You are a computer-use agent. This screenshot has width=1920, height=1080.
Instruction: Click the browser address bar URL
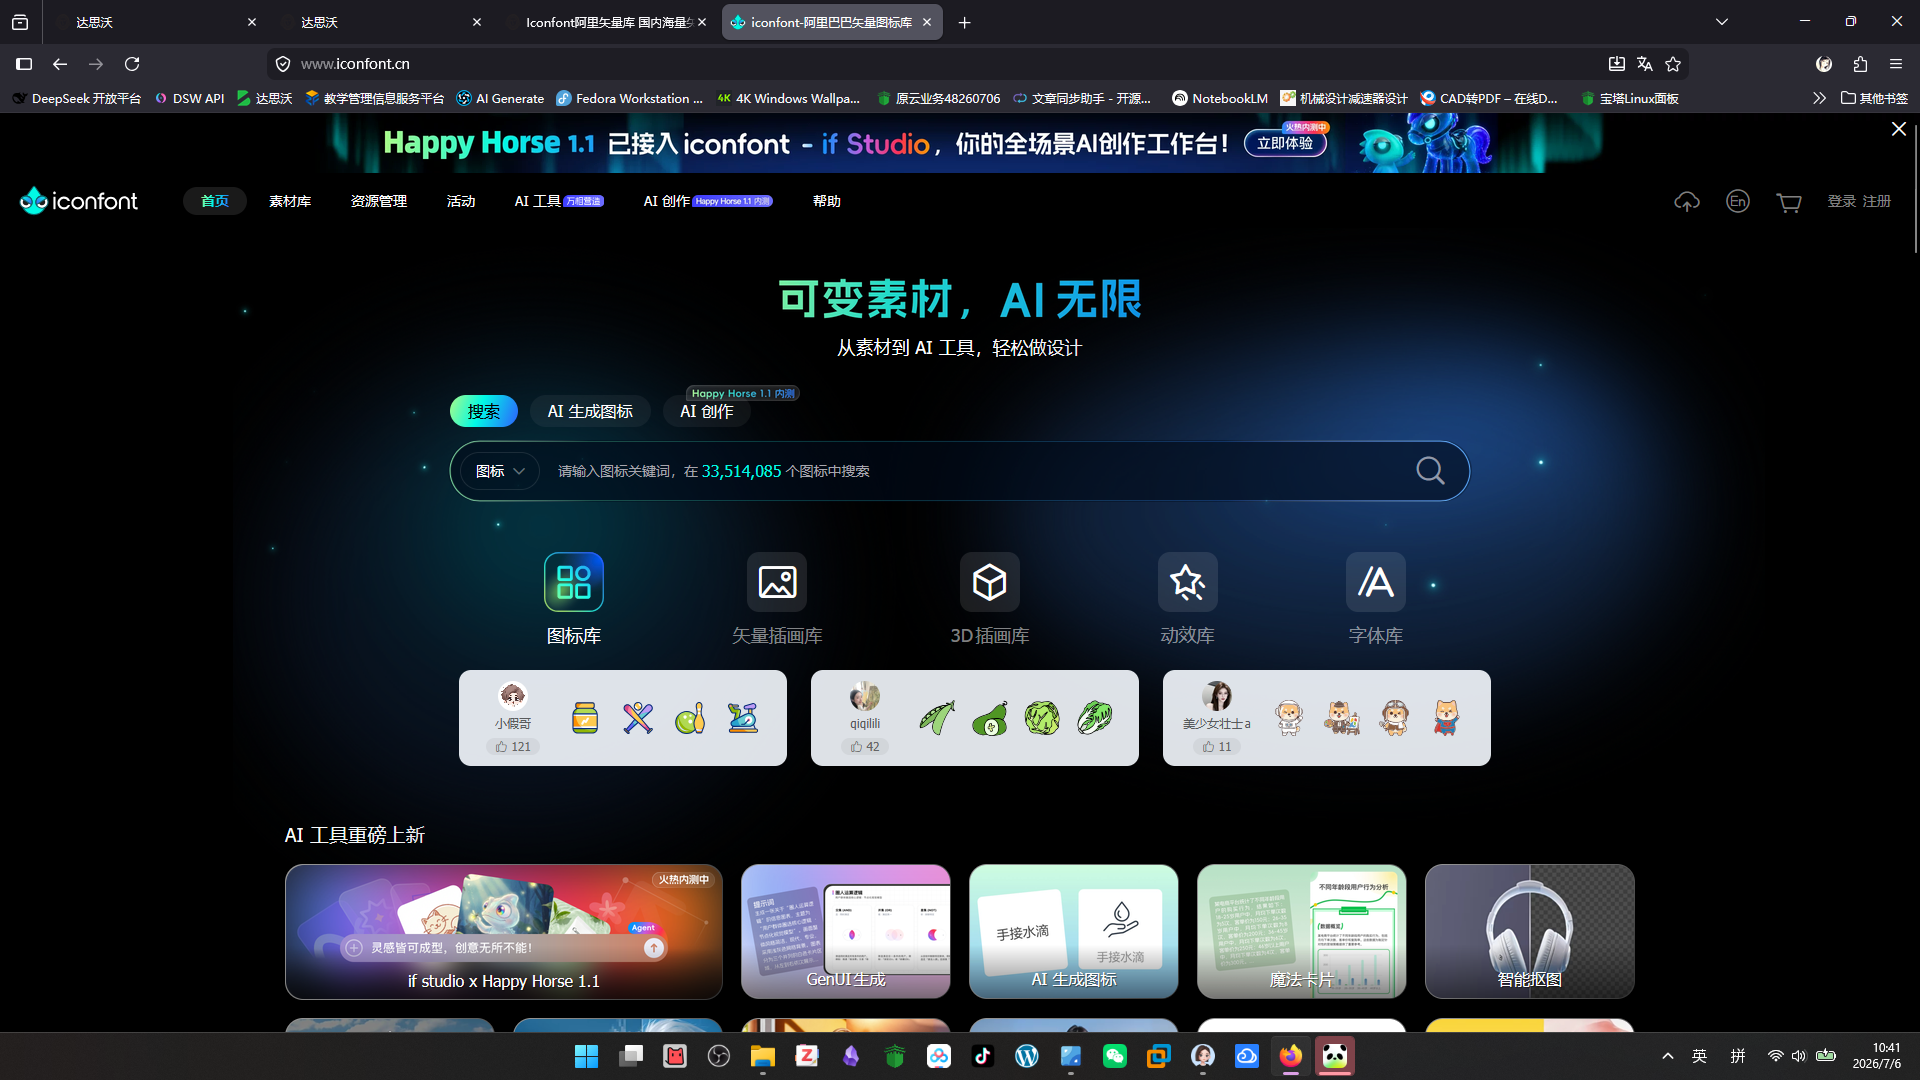tap(355, 64)
